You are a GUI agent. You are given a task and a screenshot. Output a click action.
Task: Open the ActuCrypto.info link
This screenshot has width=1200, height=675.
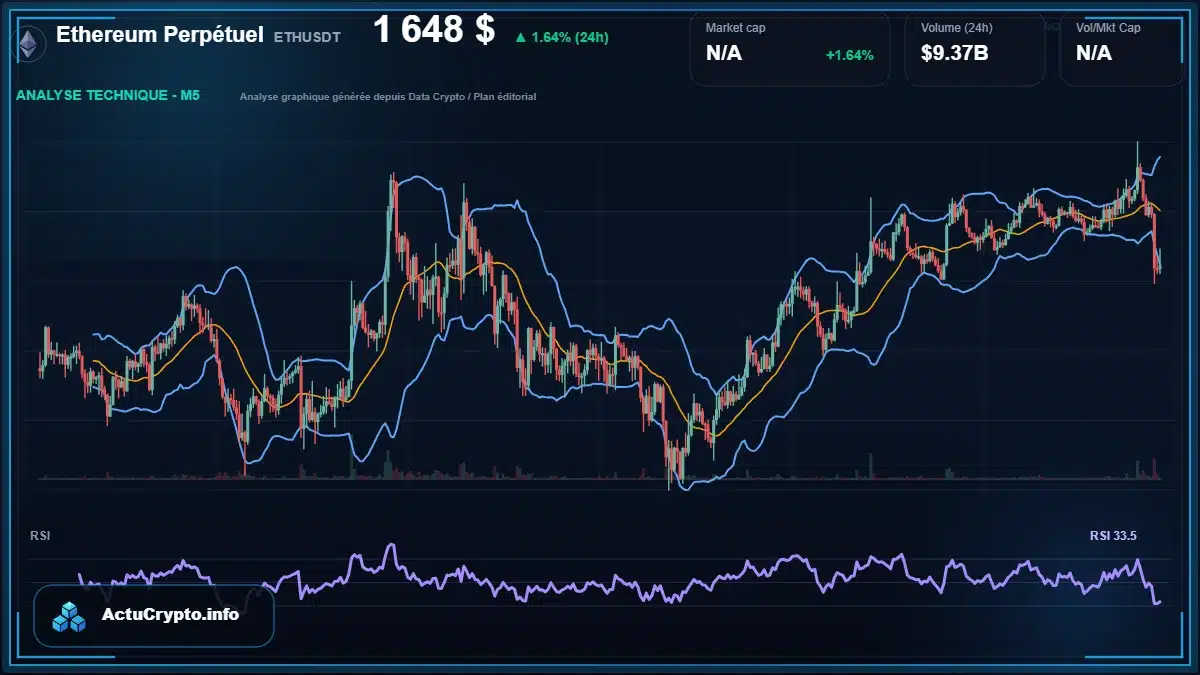pyautogui.click(x=154, y=616)
